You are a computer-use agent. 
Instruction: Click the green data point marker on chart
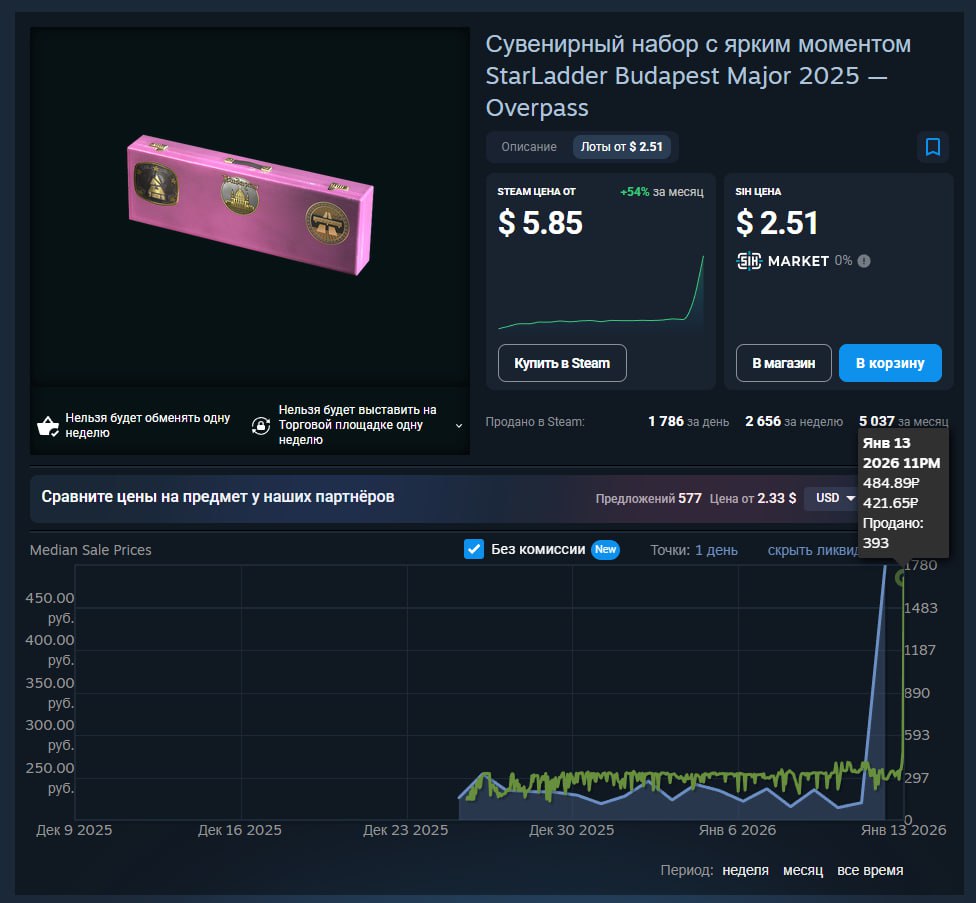coord(902,578)
